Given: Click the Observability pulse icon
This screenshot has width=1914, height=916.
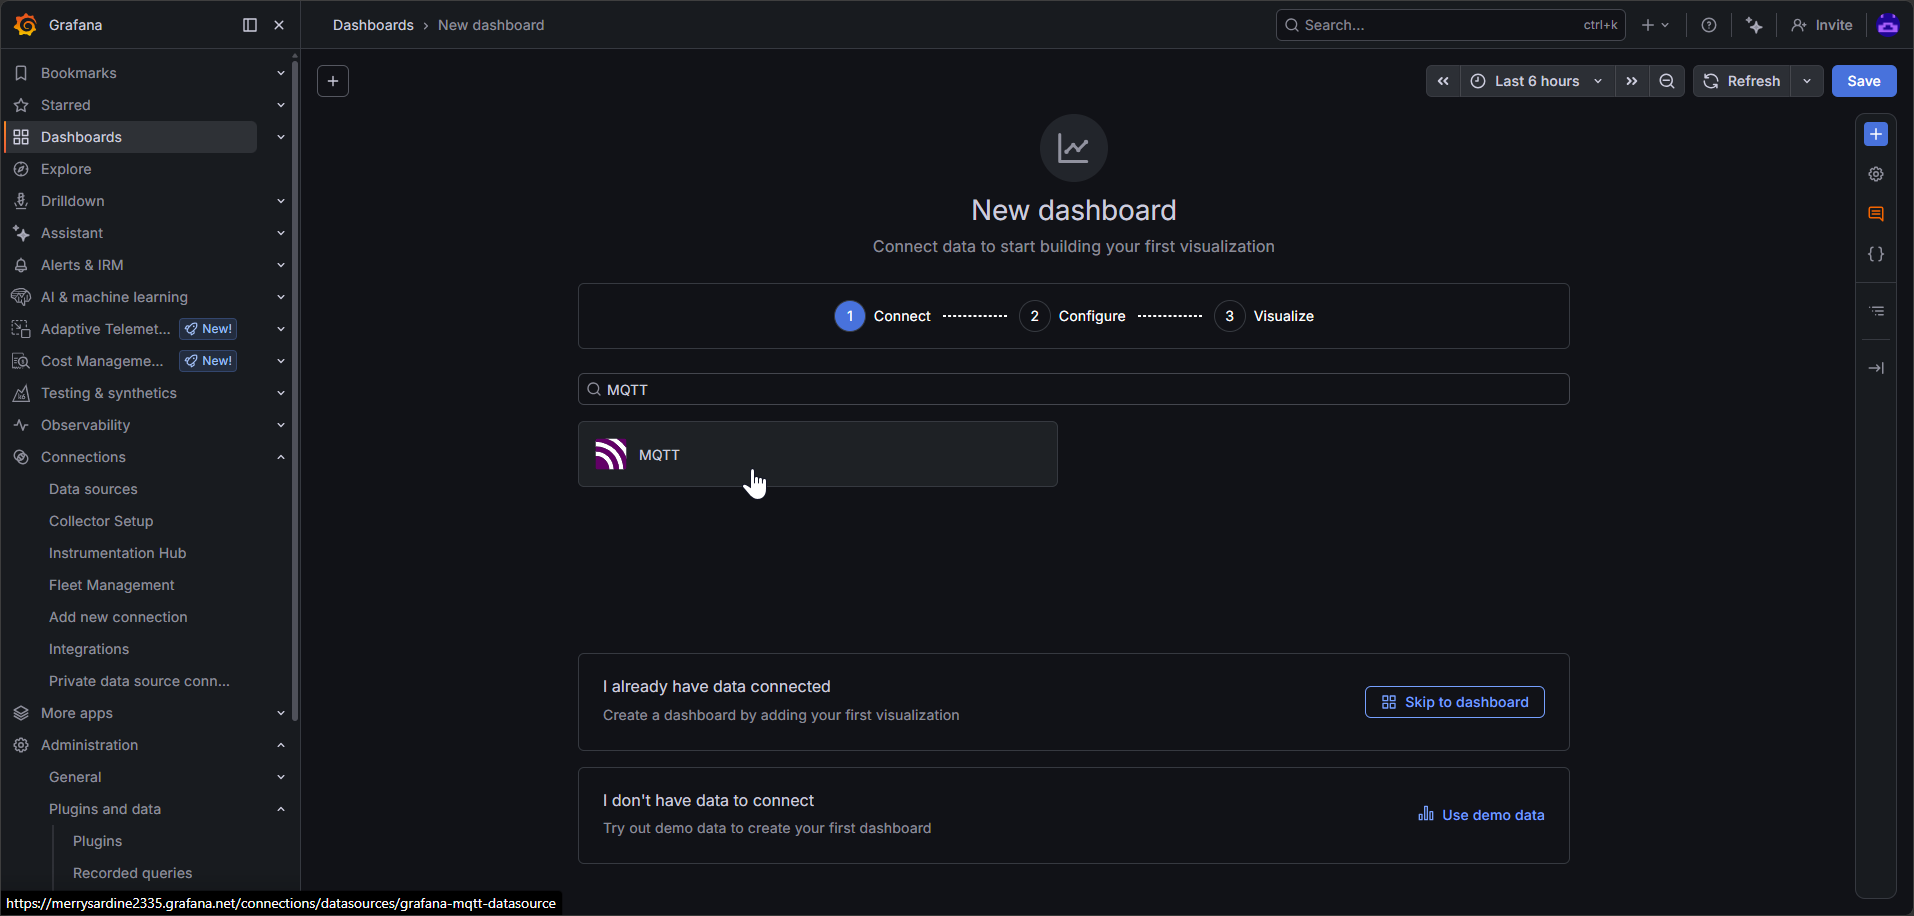Looking at the screenshot, I should pyautogui.click(x=21, y=425).
